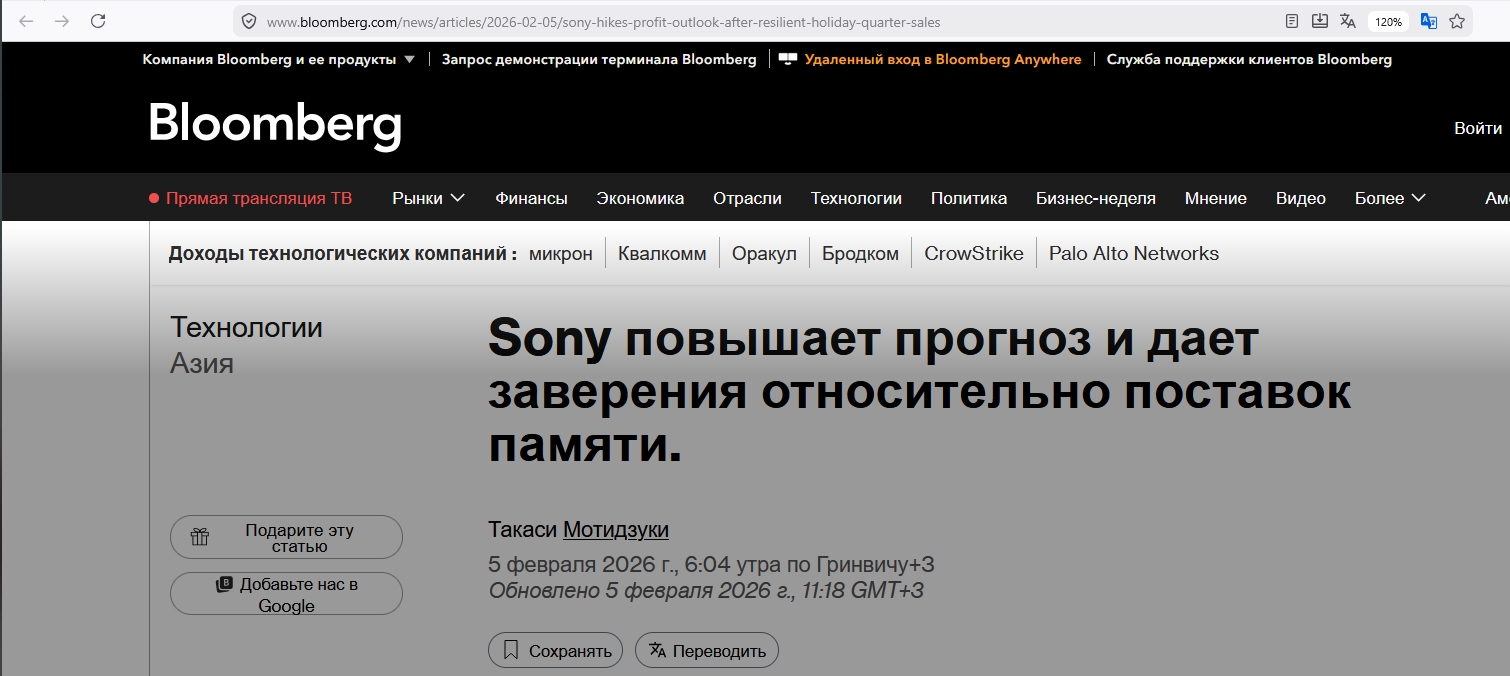This screenshot has width=1510, height=676.
Task: Open the Отрасли section
Action: pyautogui.click(x=747, y=198)
